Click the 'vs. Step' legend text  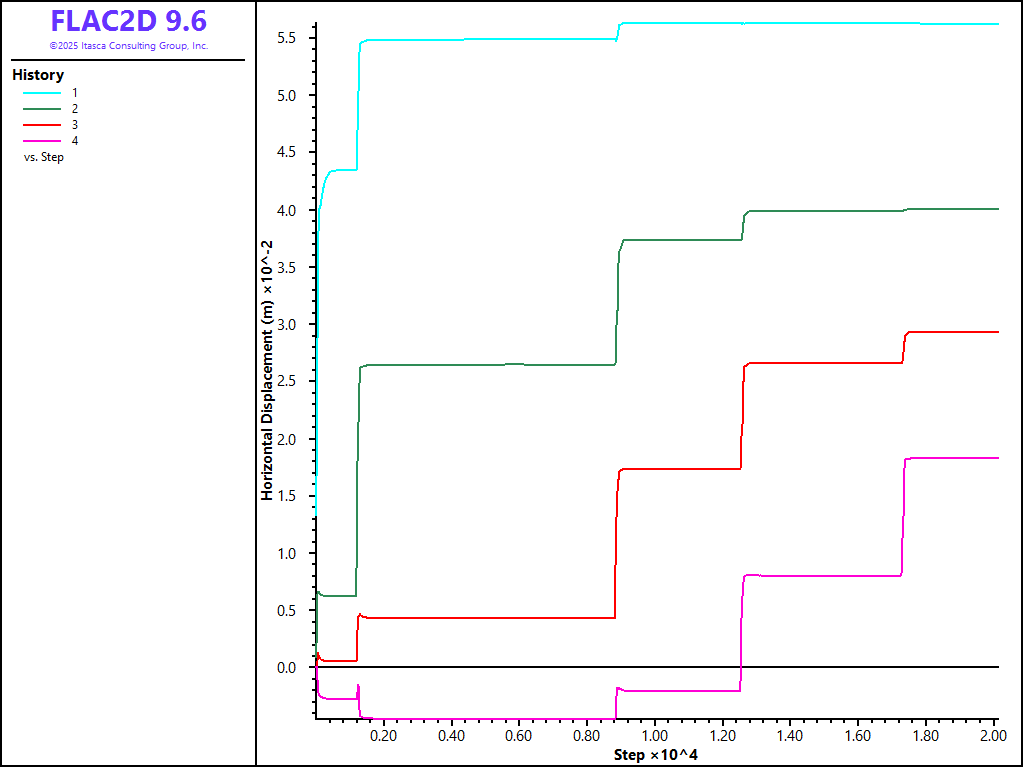click(44, 157)
